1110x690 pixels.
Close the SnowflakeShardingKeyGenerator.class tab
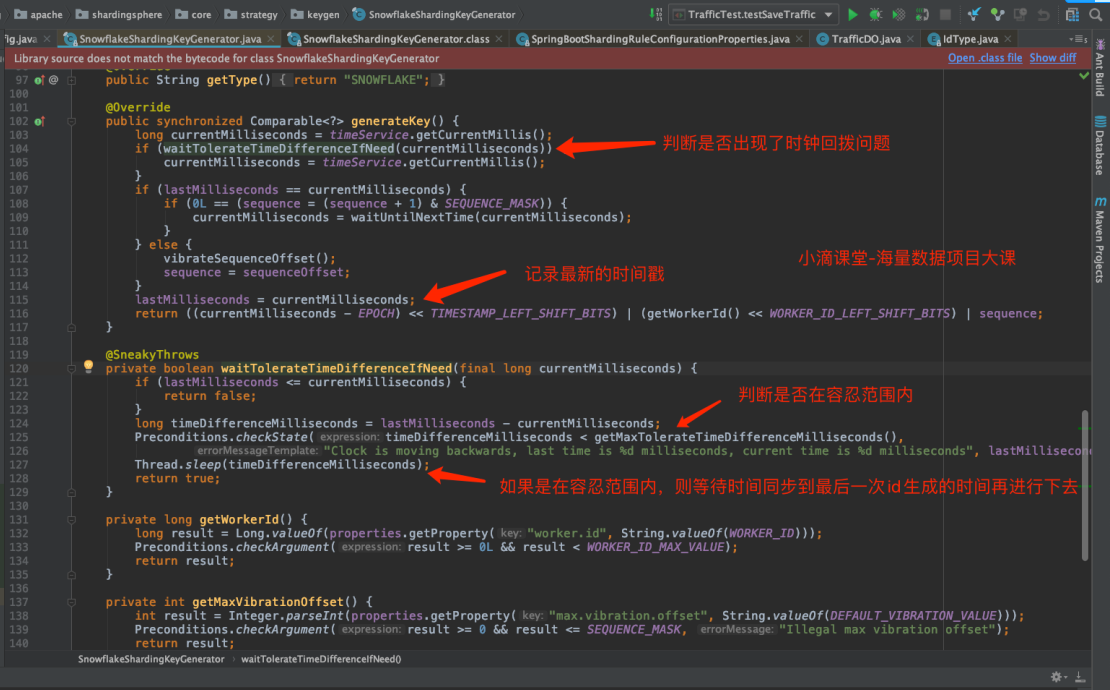point(499,39)
